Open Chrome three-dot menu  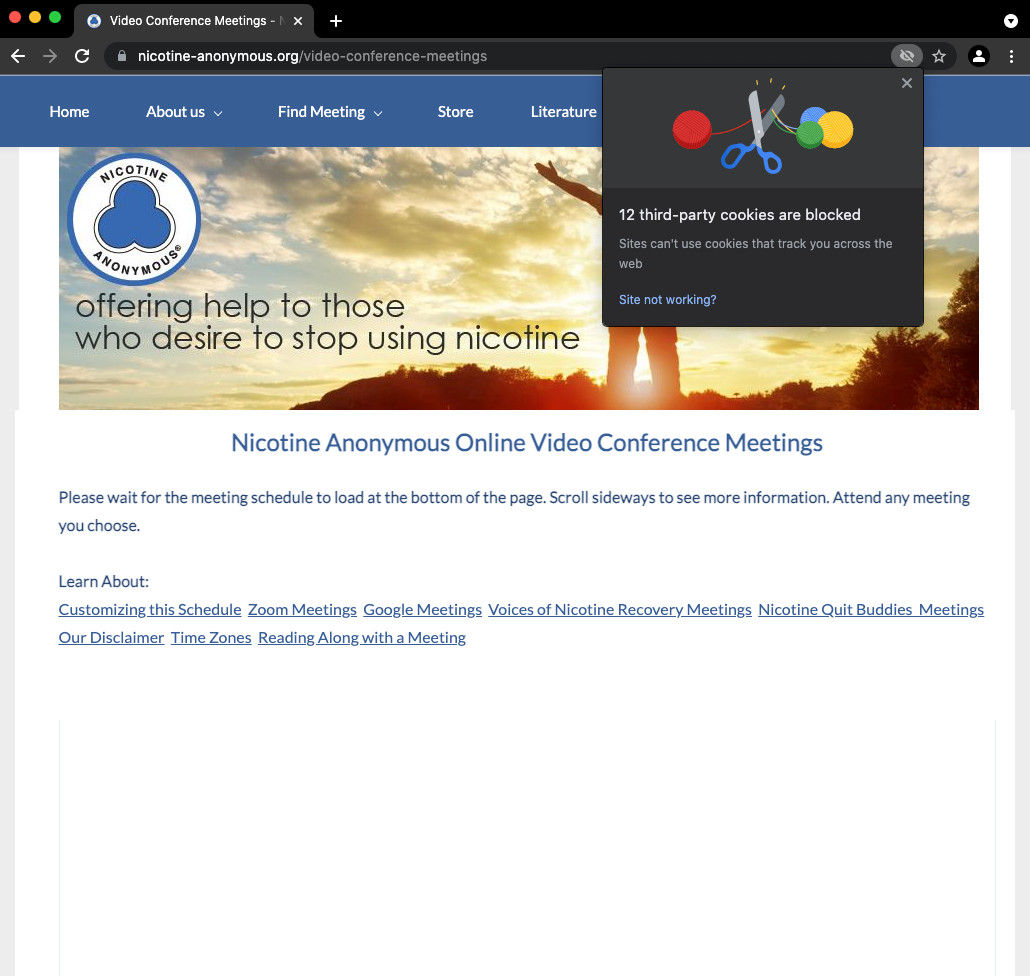pos(1011,56)
